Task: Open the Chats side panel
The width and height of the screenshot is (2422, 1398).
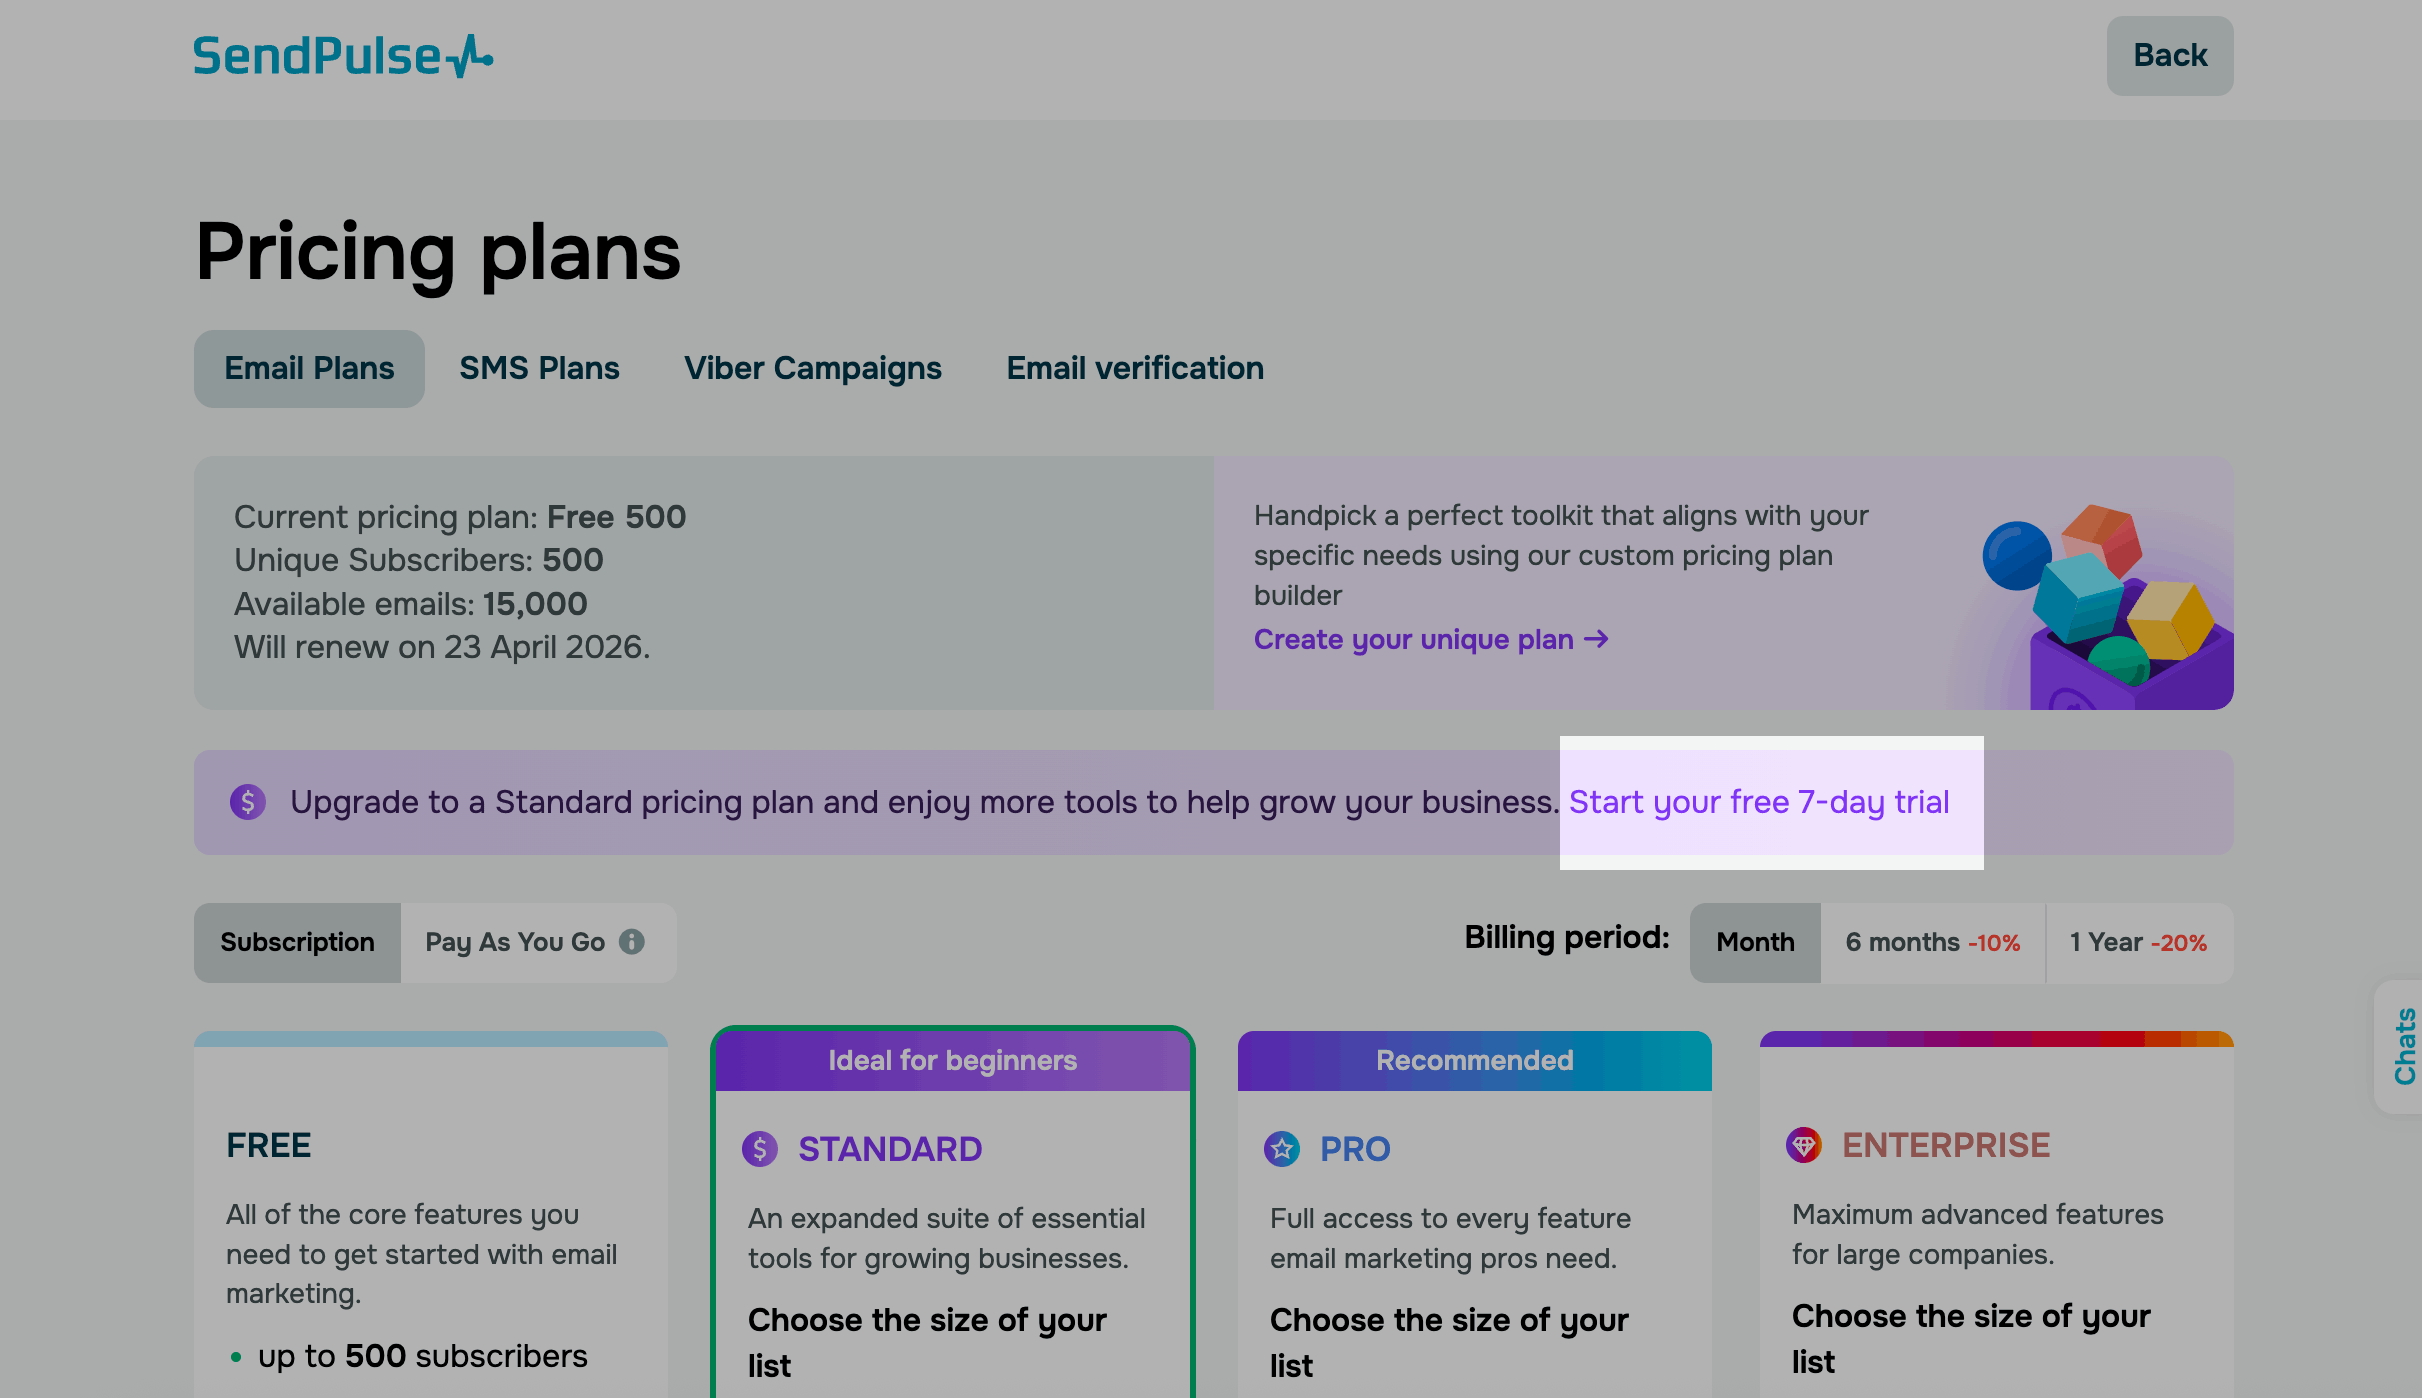Action: point(2404,1046)
